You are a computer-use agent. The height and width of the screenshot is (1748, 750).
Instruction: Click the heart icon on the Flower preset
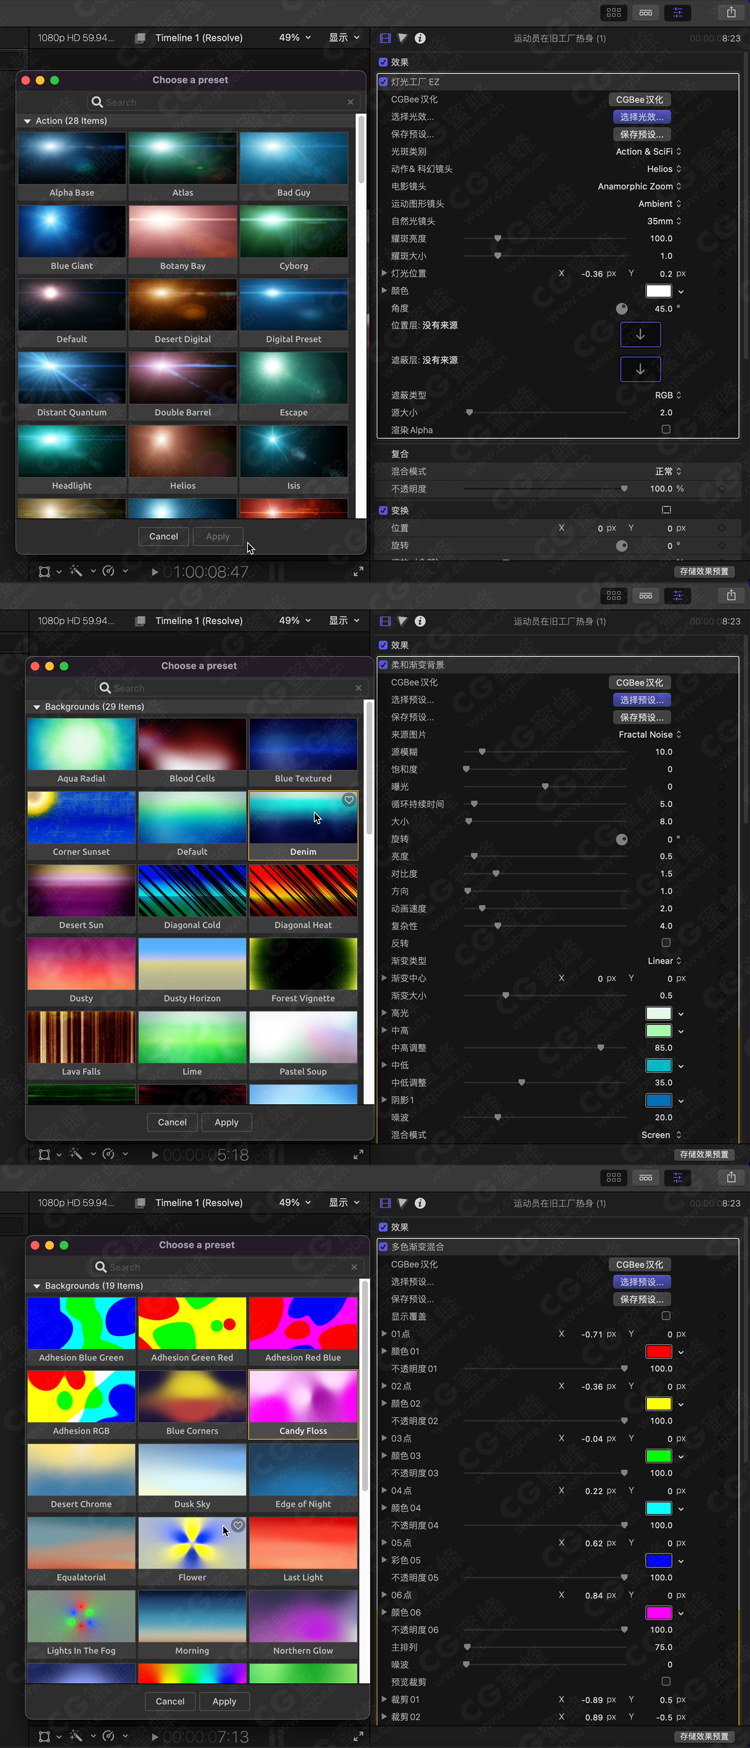[x=238, y=1526]
